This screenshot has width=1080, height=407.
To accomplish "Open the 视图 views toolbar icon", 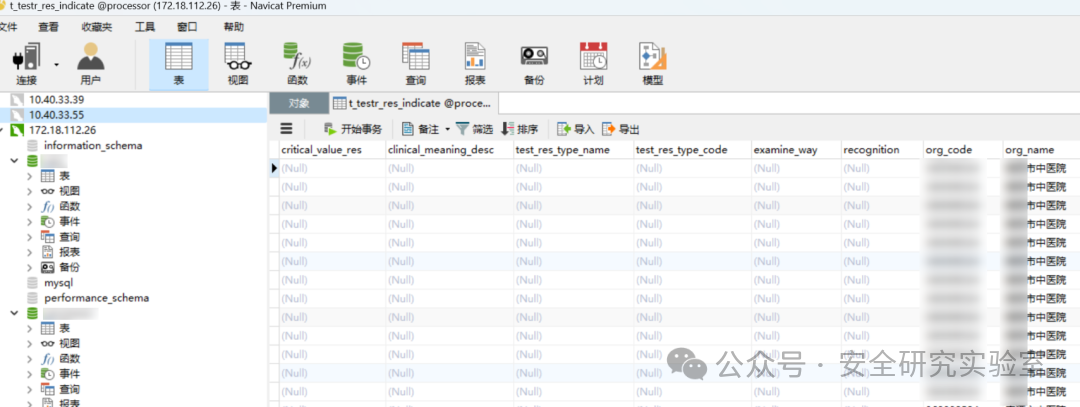I will pos(238,65).
